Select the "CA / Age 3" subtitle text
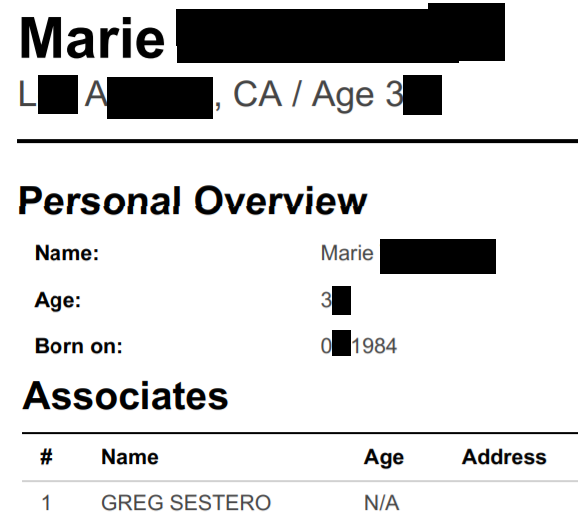 point(318,95)
